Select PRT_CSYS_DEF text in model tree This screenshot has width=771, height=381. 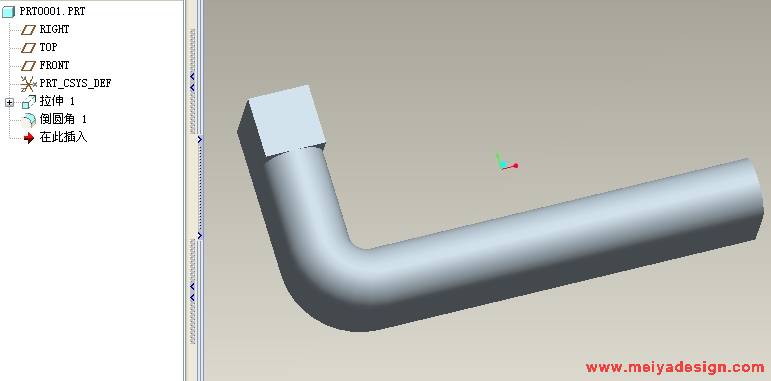tap(75, 84)
